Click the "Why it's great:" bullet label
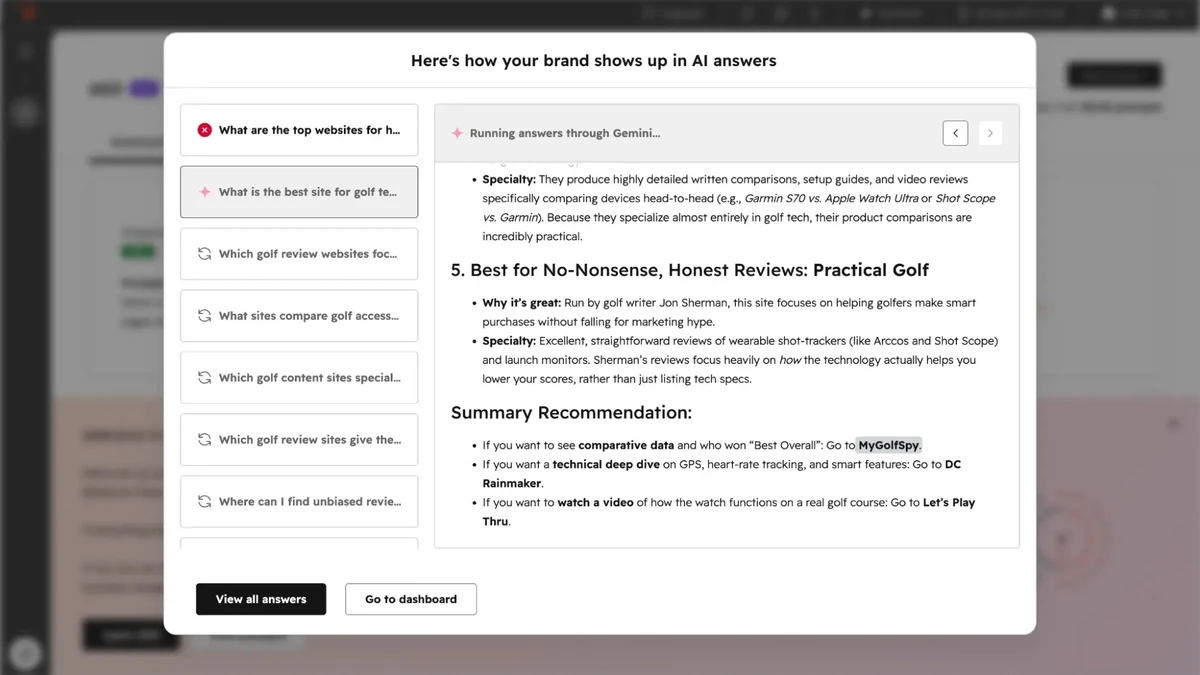The width and height of the screenshot is (1200, 675). pos(522,303)
